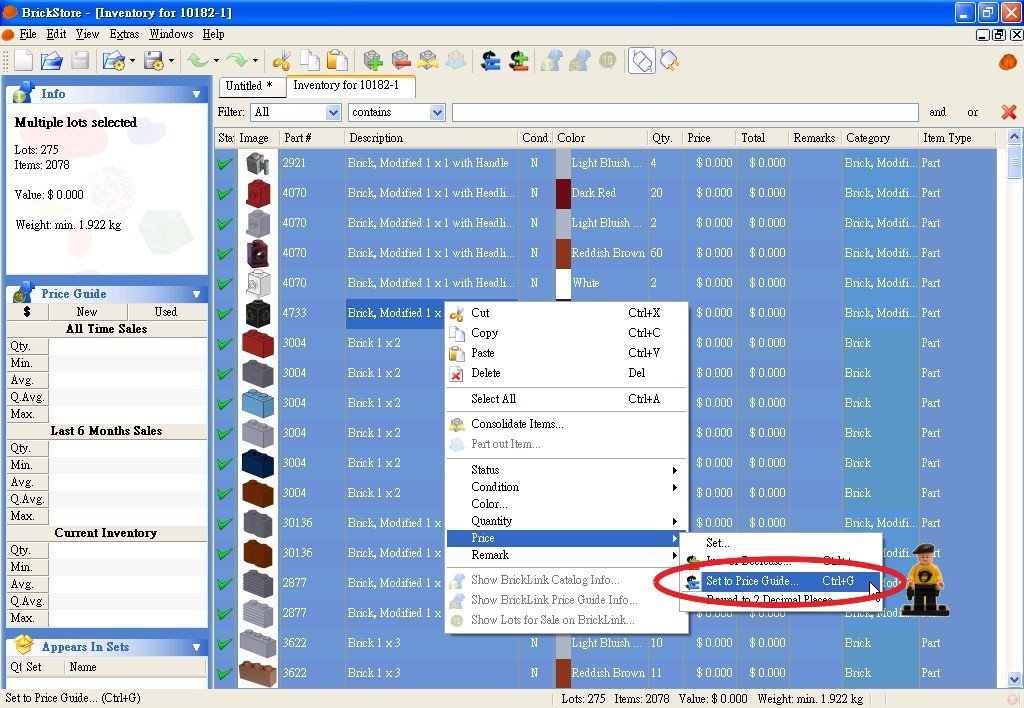Click the orange brick icon at toolbar end
Screen dimensions: 1024x708
(x=1008, y=61)
